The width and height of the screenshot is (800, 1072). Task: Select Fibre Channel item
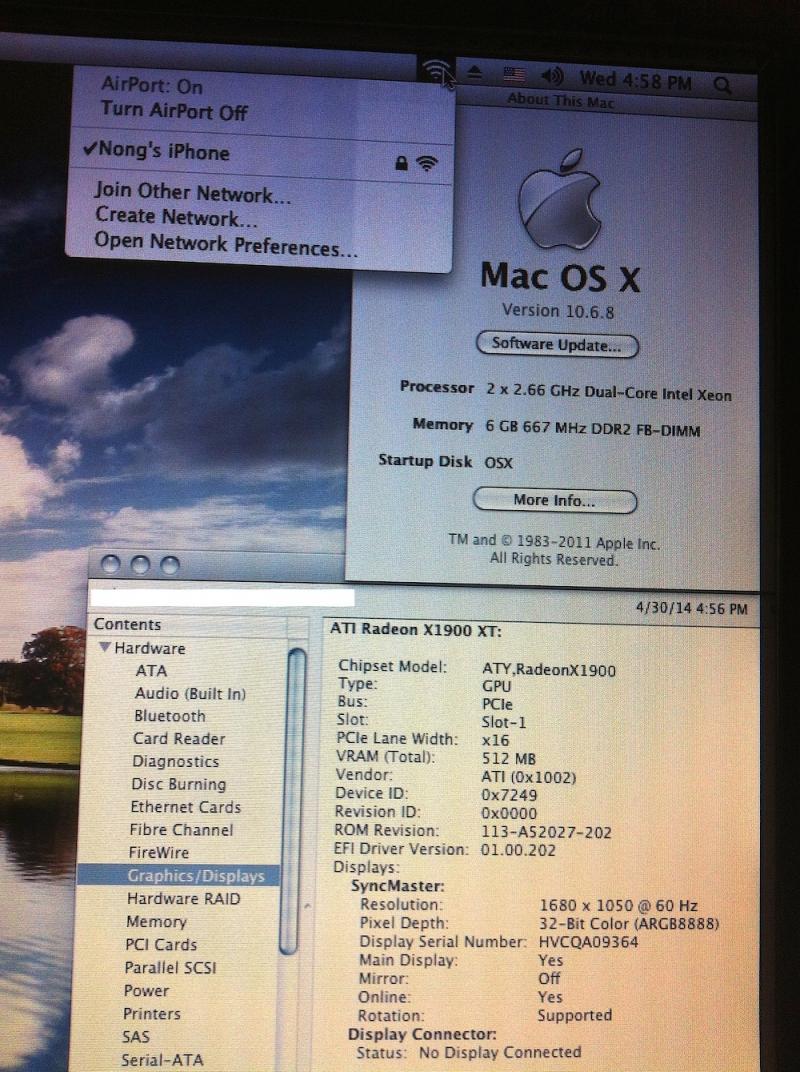point(181,829)
